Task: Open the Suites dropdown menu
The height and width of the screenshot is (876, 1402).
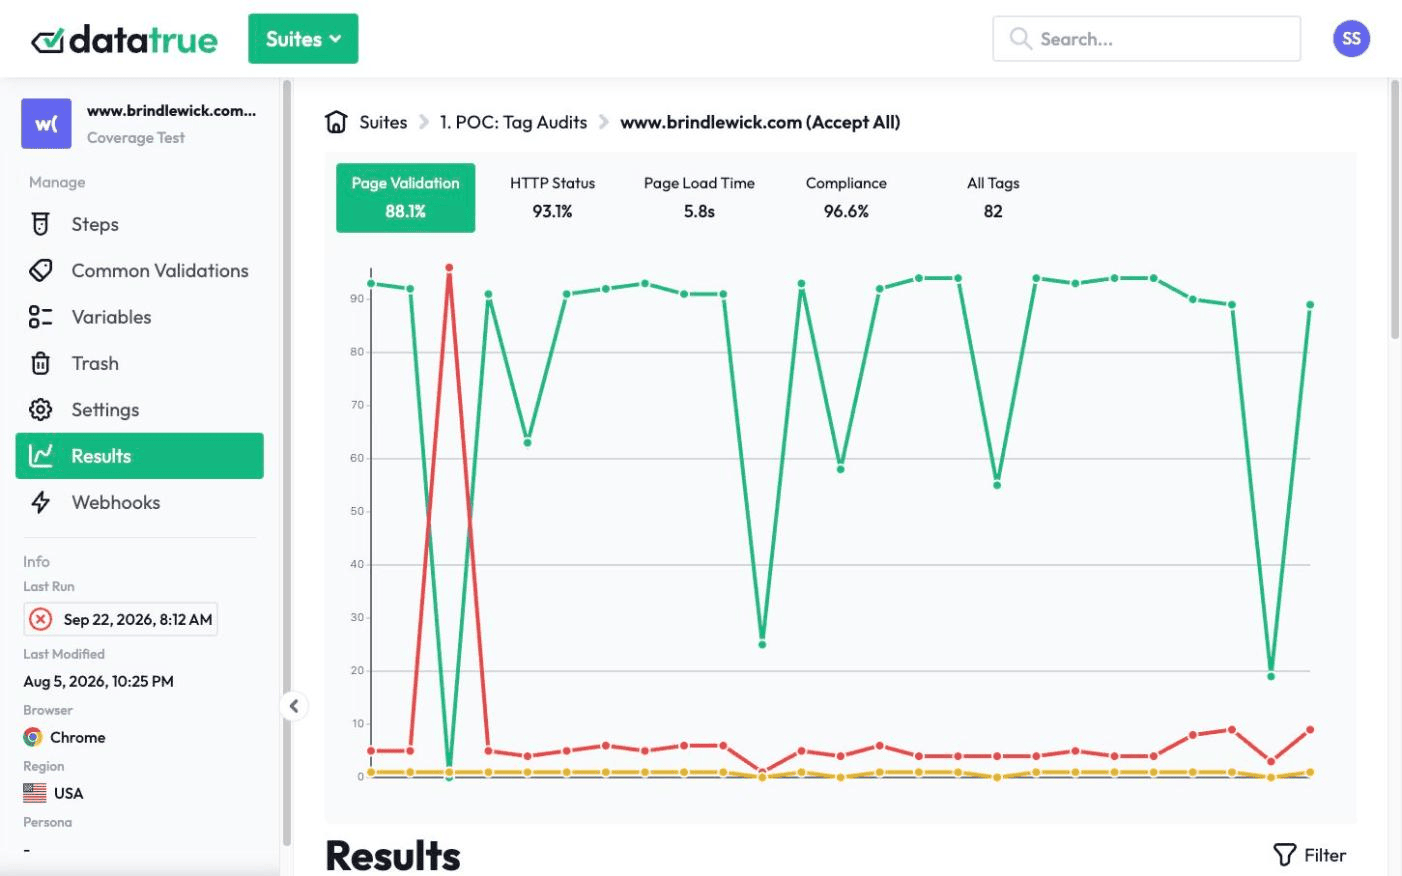Action: 303,39
